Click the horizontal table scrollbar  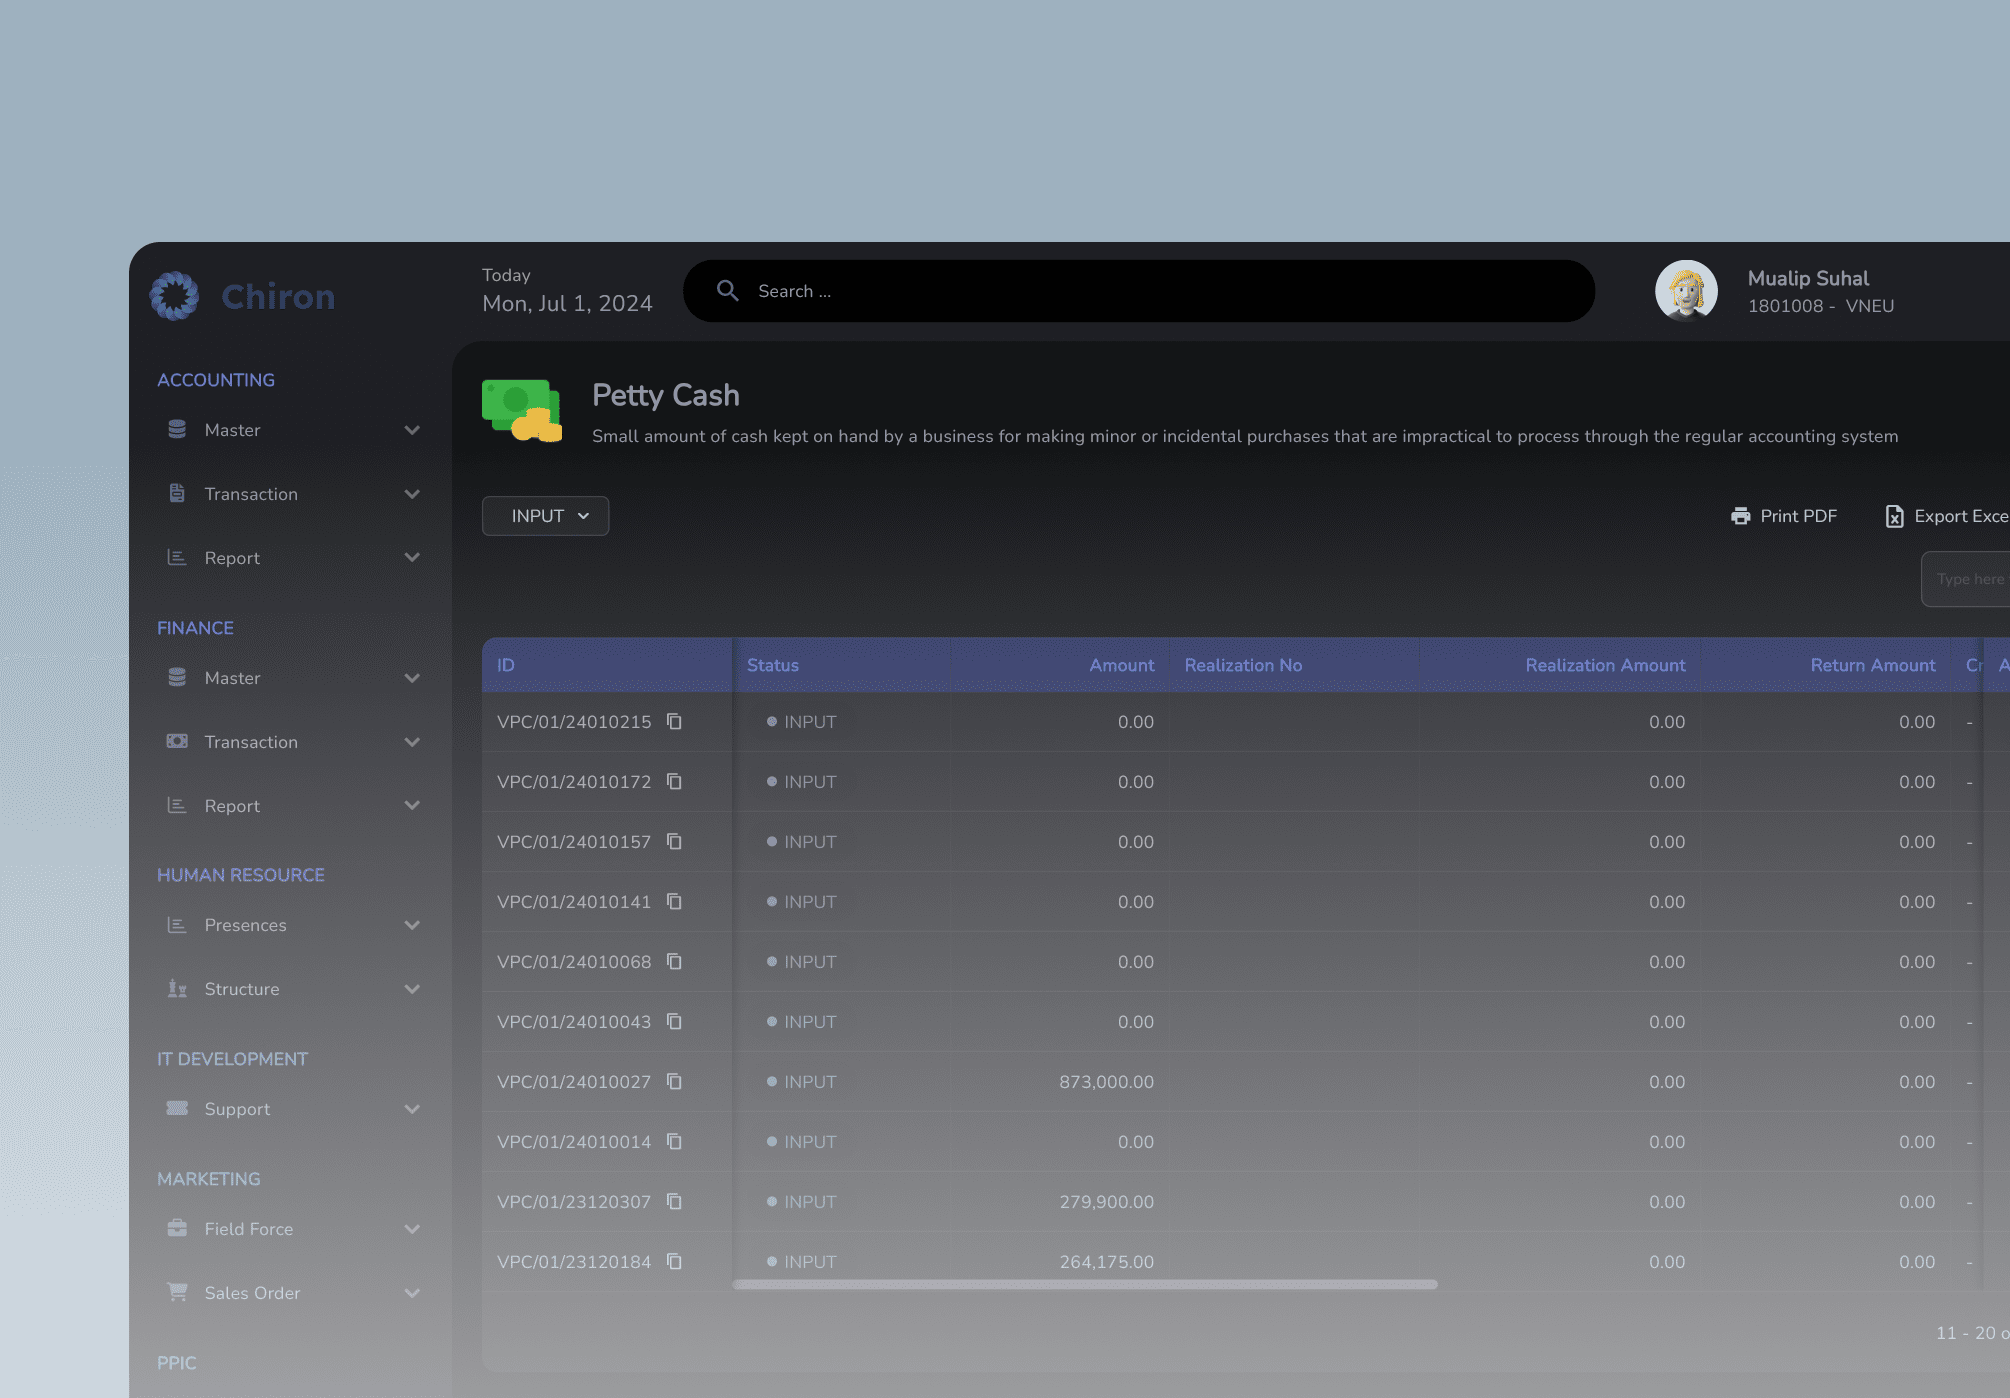pyautogui.click(x=1085, y=1284)
